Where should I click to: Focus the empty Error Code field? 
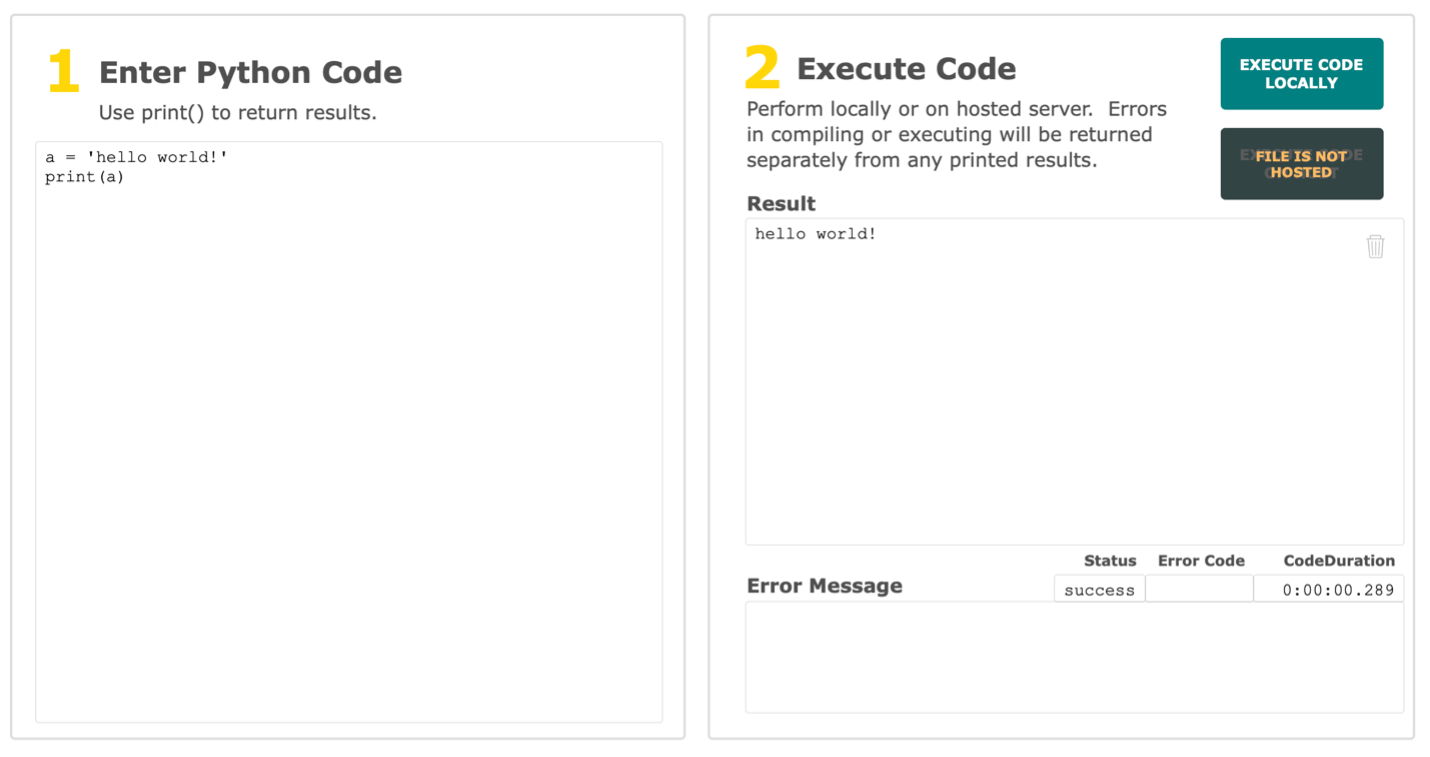coord(1199,590)
